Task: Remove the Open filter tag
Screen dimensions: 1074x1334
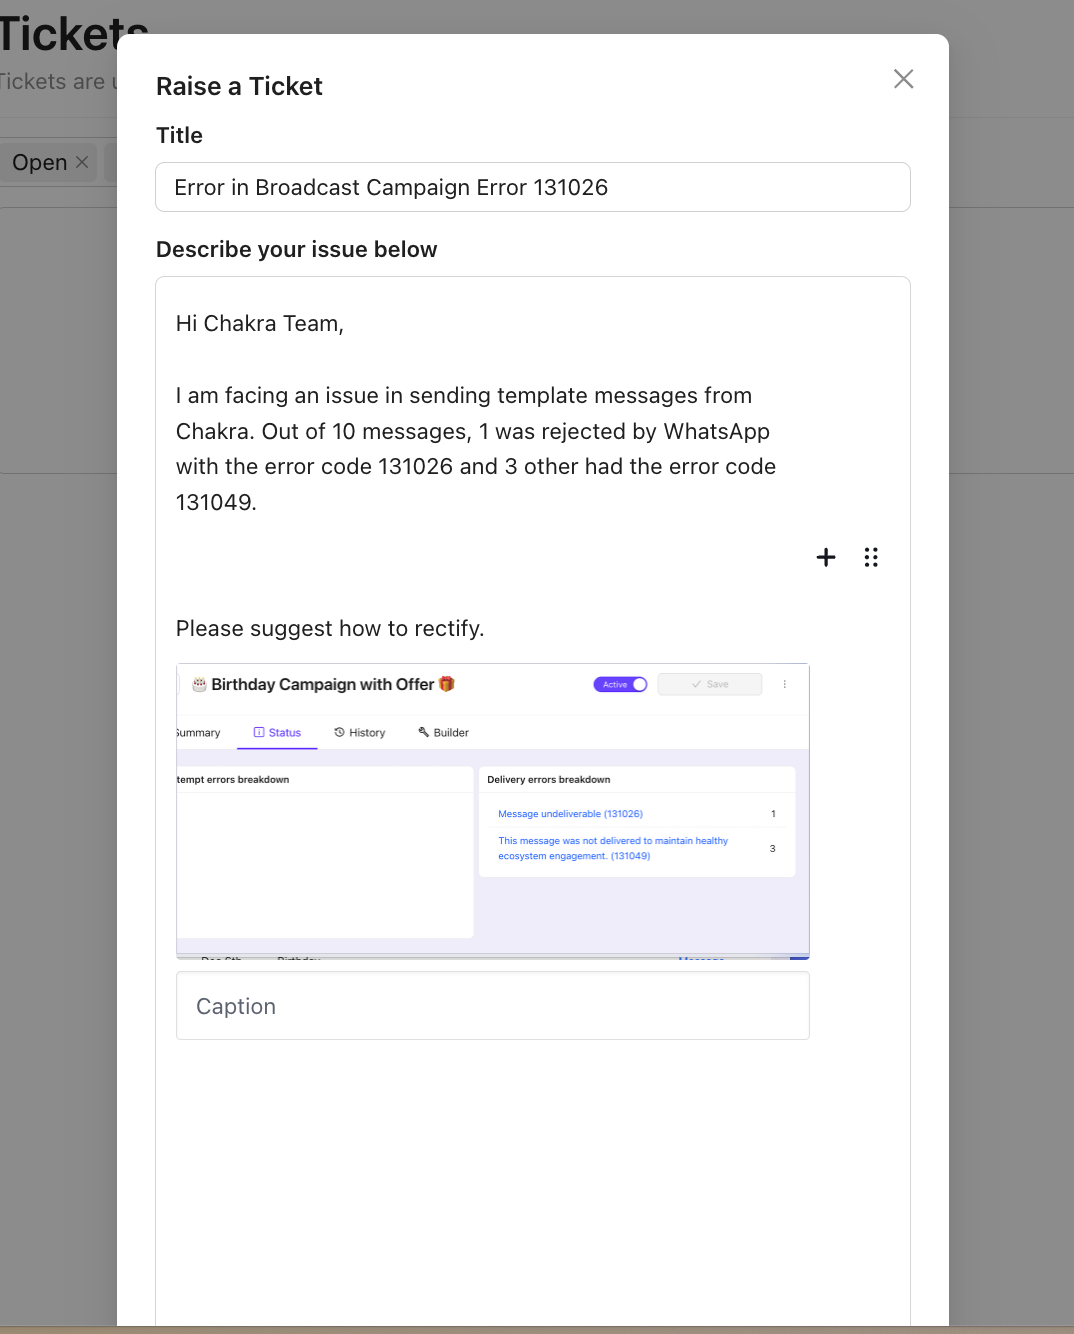Action: pos(82,162)
